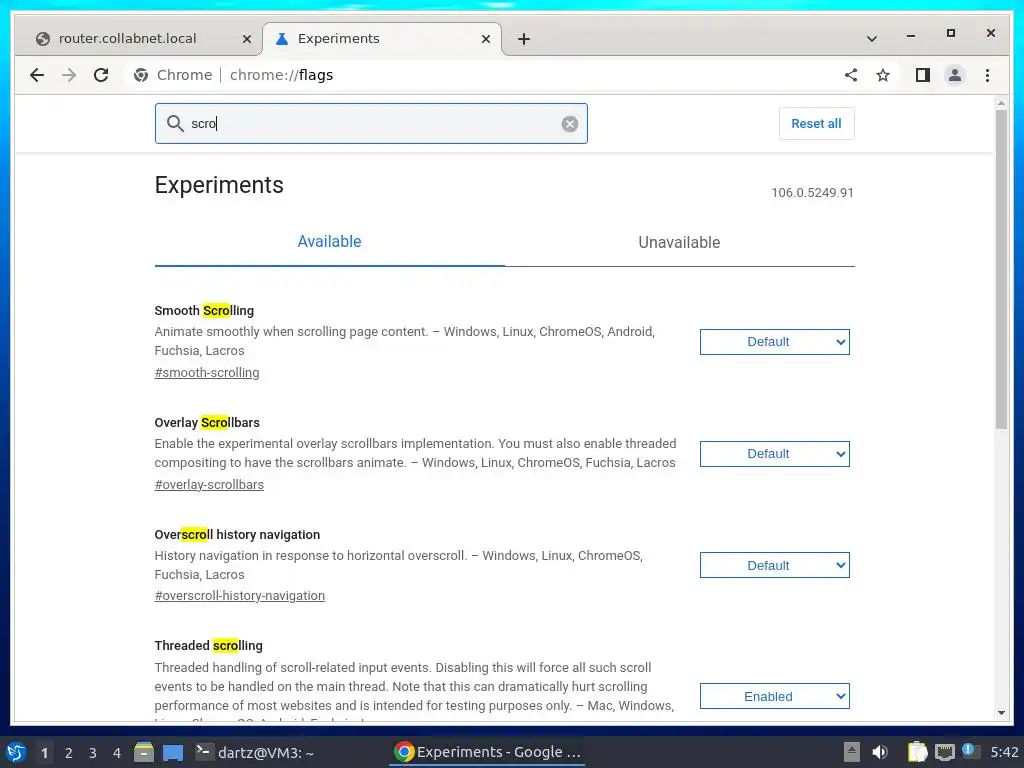Reload the chrome://flags page
Image resolution: width=1024 pixels, height=768 pixels.
101,75
